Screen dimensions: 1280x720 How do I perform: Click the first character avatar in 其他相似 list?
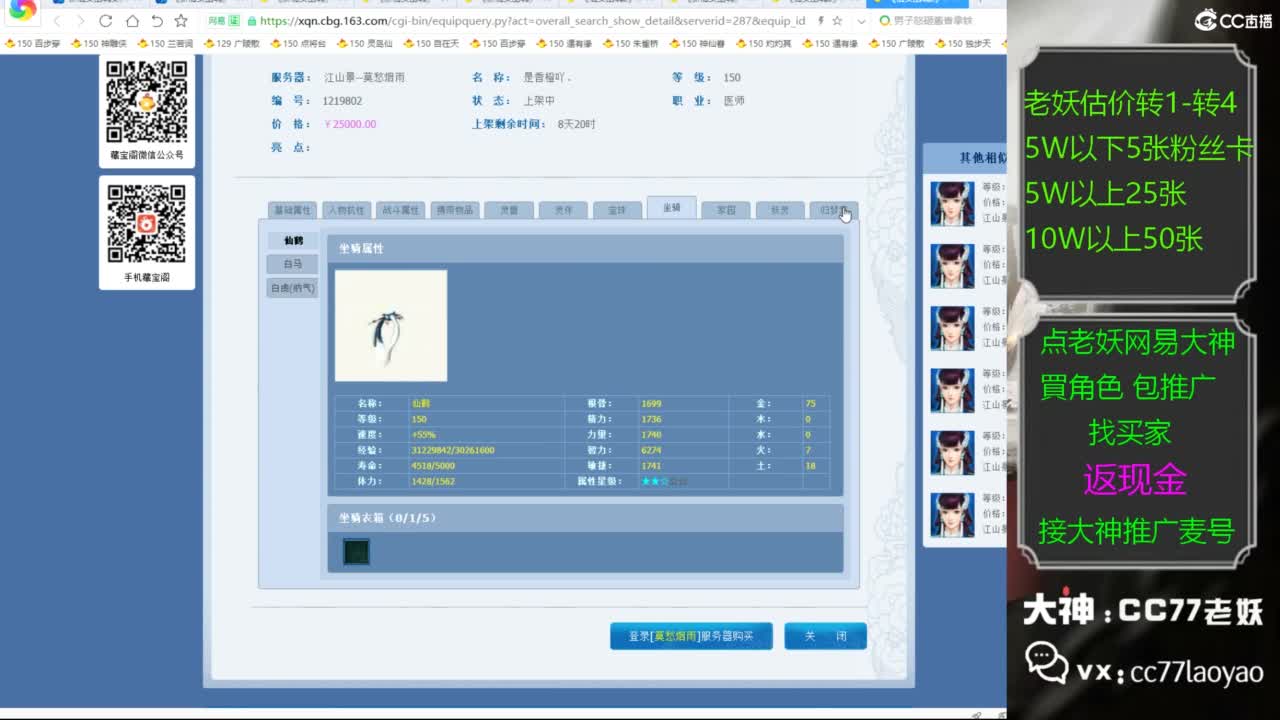tap(952, 203)
